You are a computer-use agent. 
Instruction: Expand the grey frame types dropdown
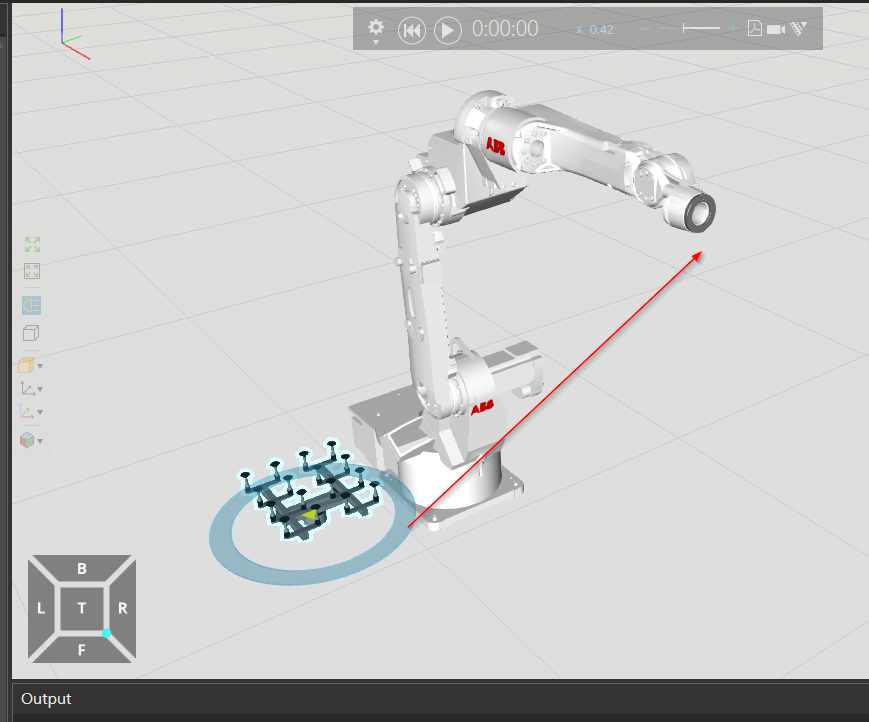tap(40, 390)
